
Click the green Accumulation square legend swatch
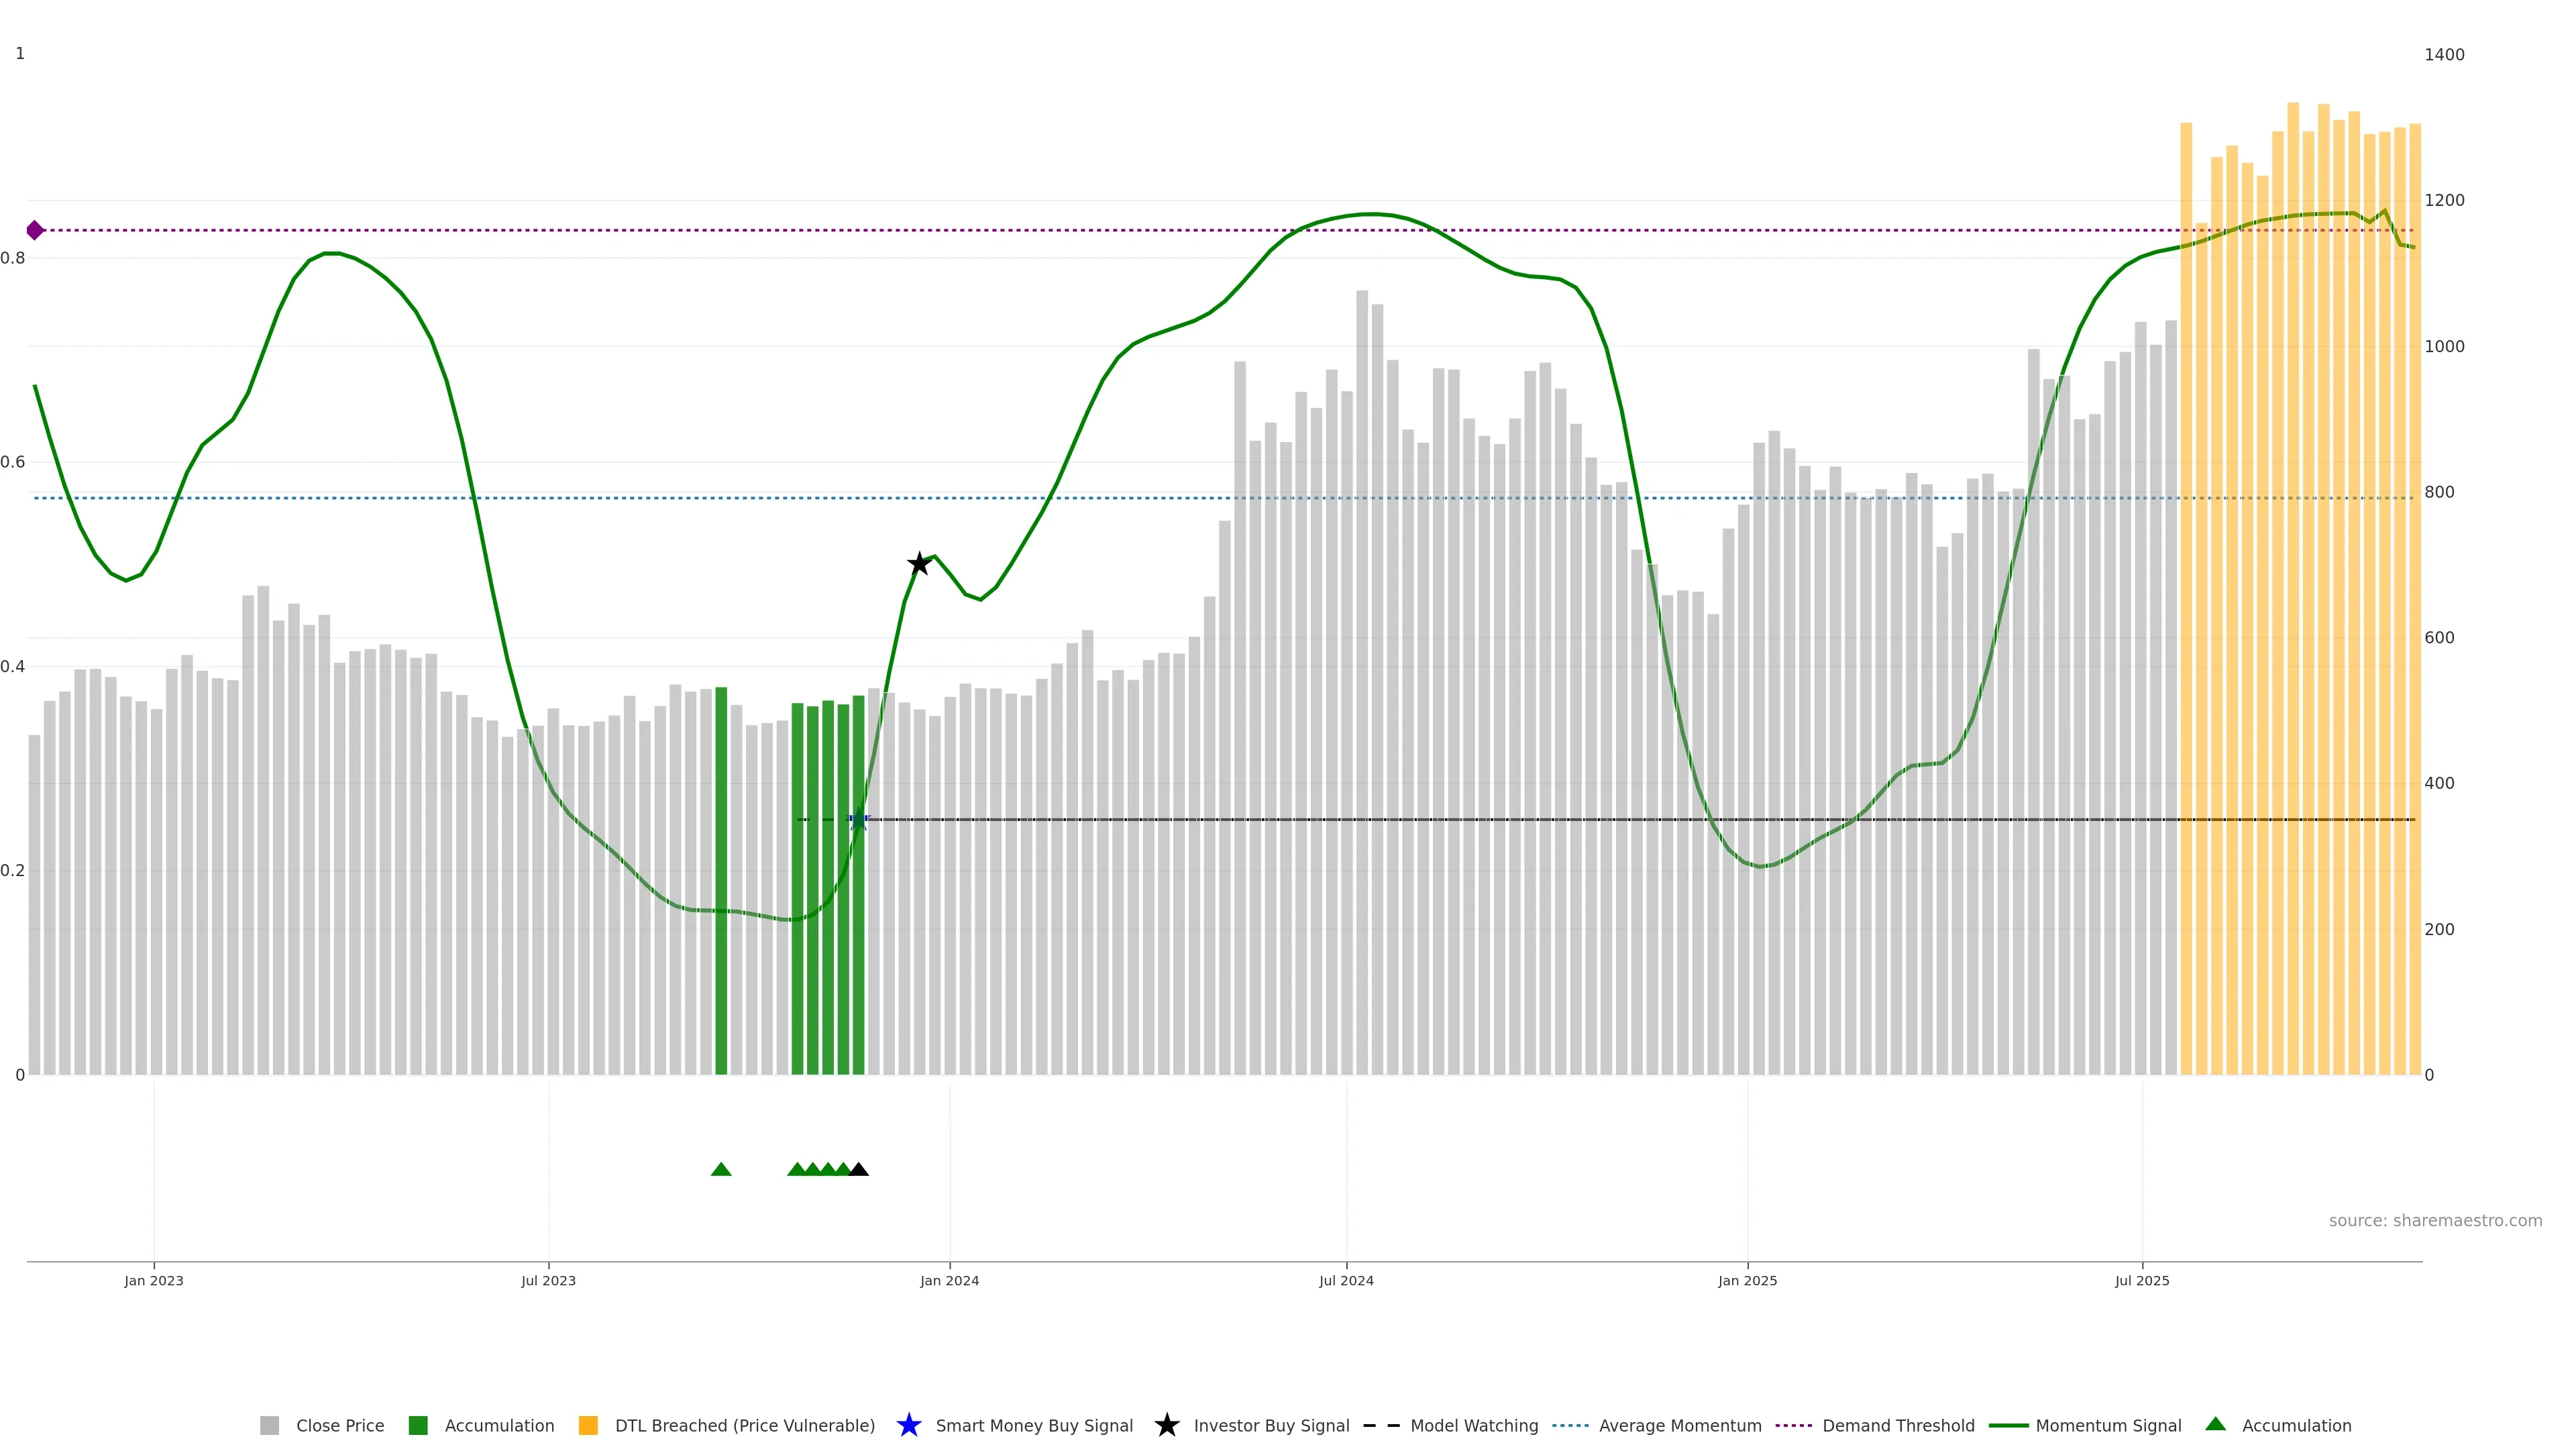[418, 1425]
